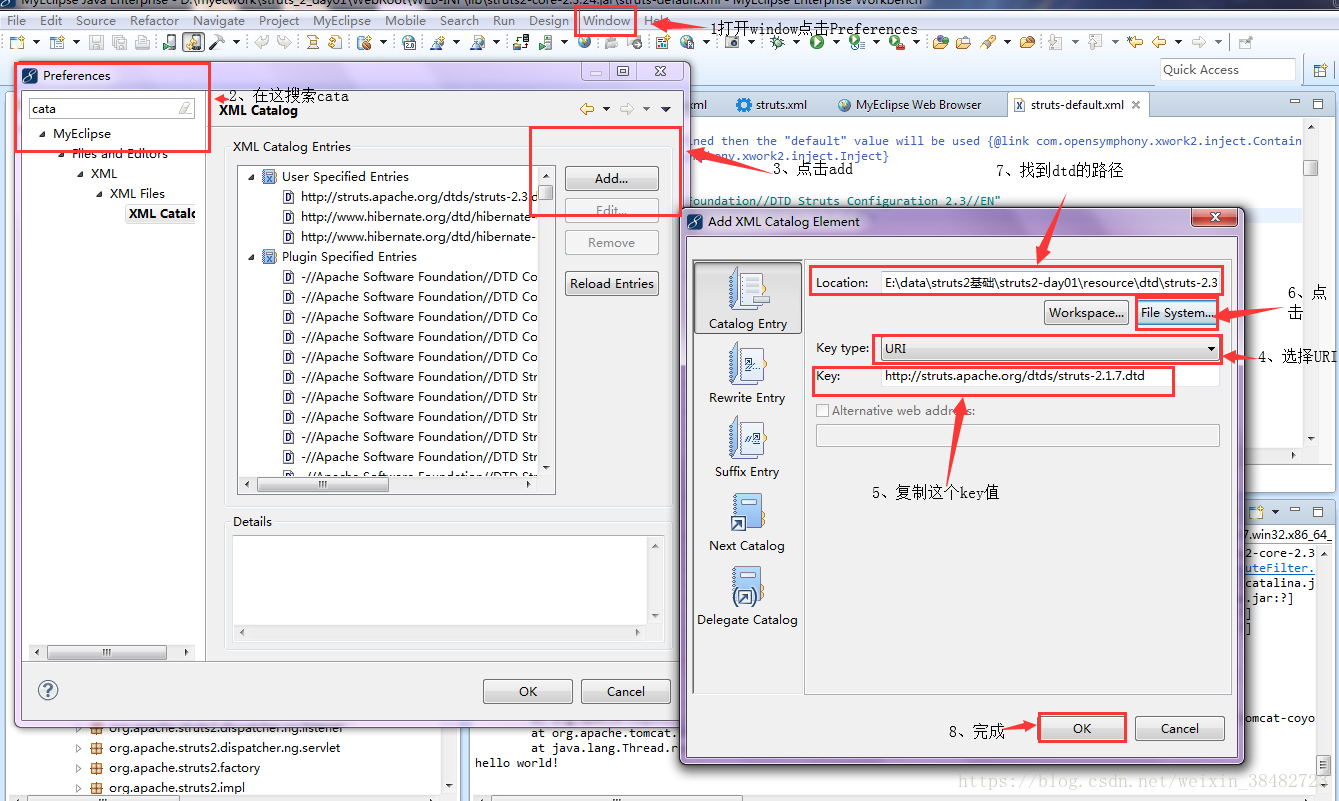Expand the org.apache.struts2.factory package

[79, 768]
